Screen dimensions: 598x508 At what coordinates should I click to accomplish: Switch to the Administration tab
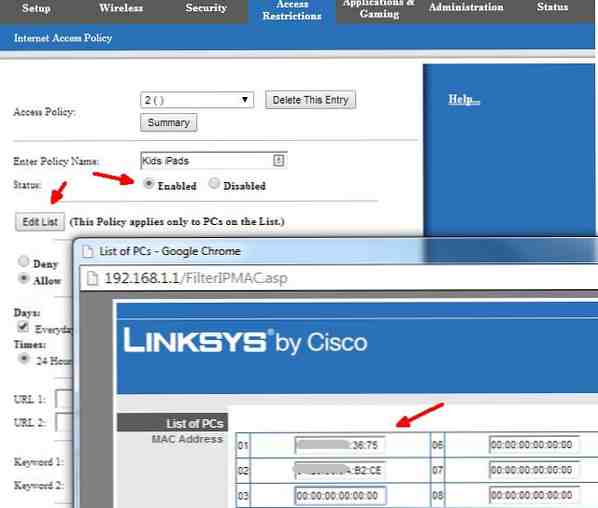466,7
